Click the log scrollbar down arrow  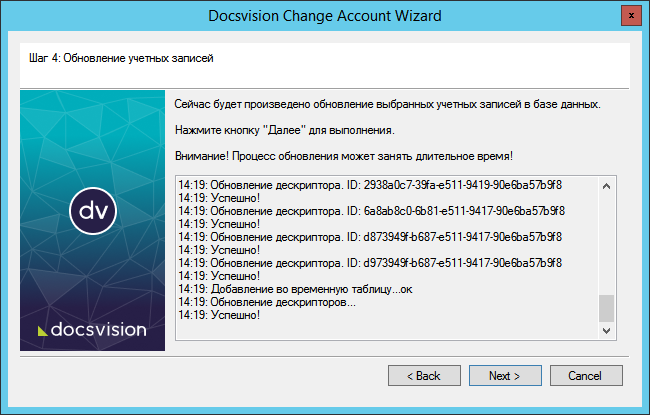(606, 332)
